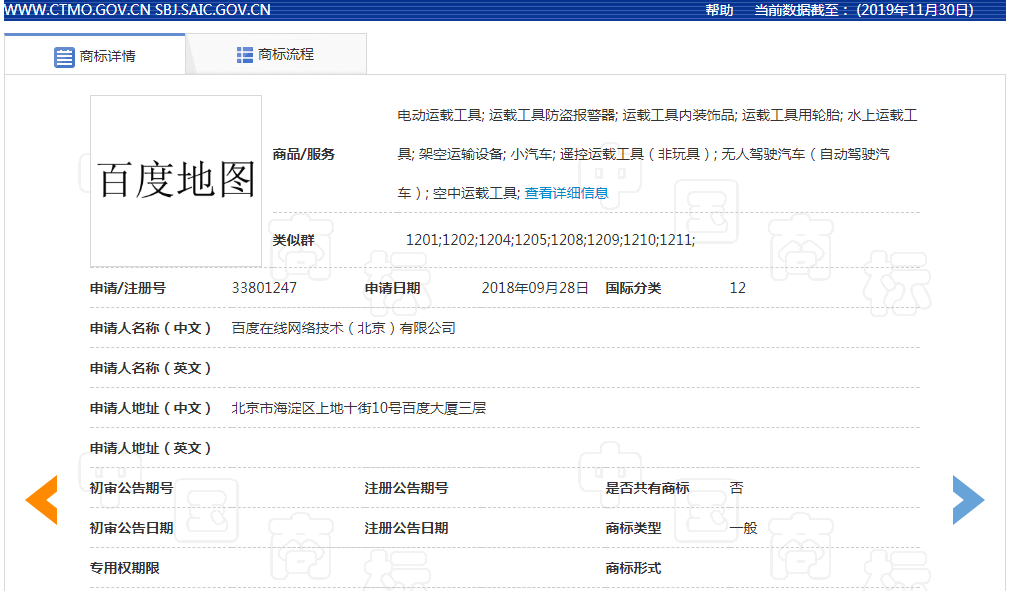Open the 商标详情 tab

click(x=95, y=55)
